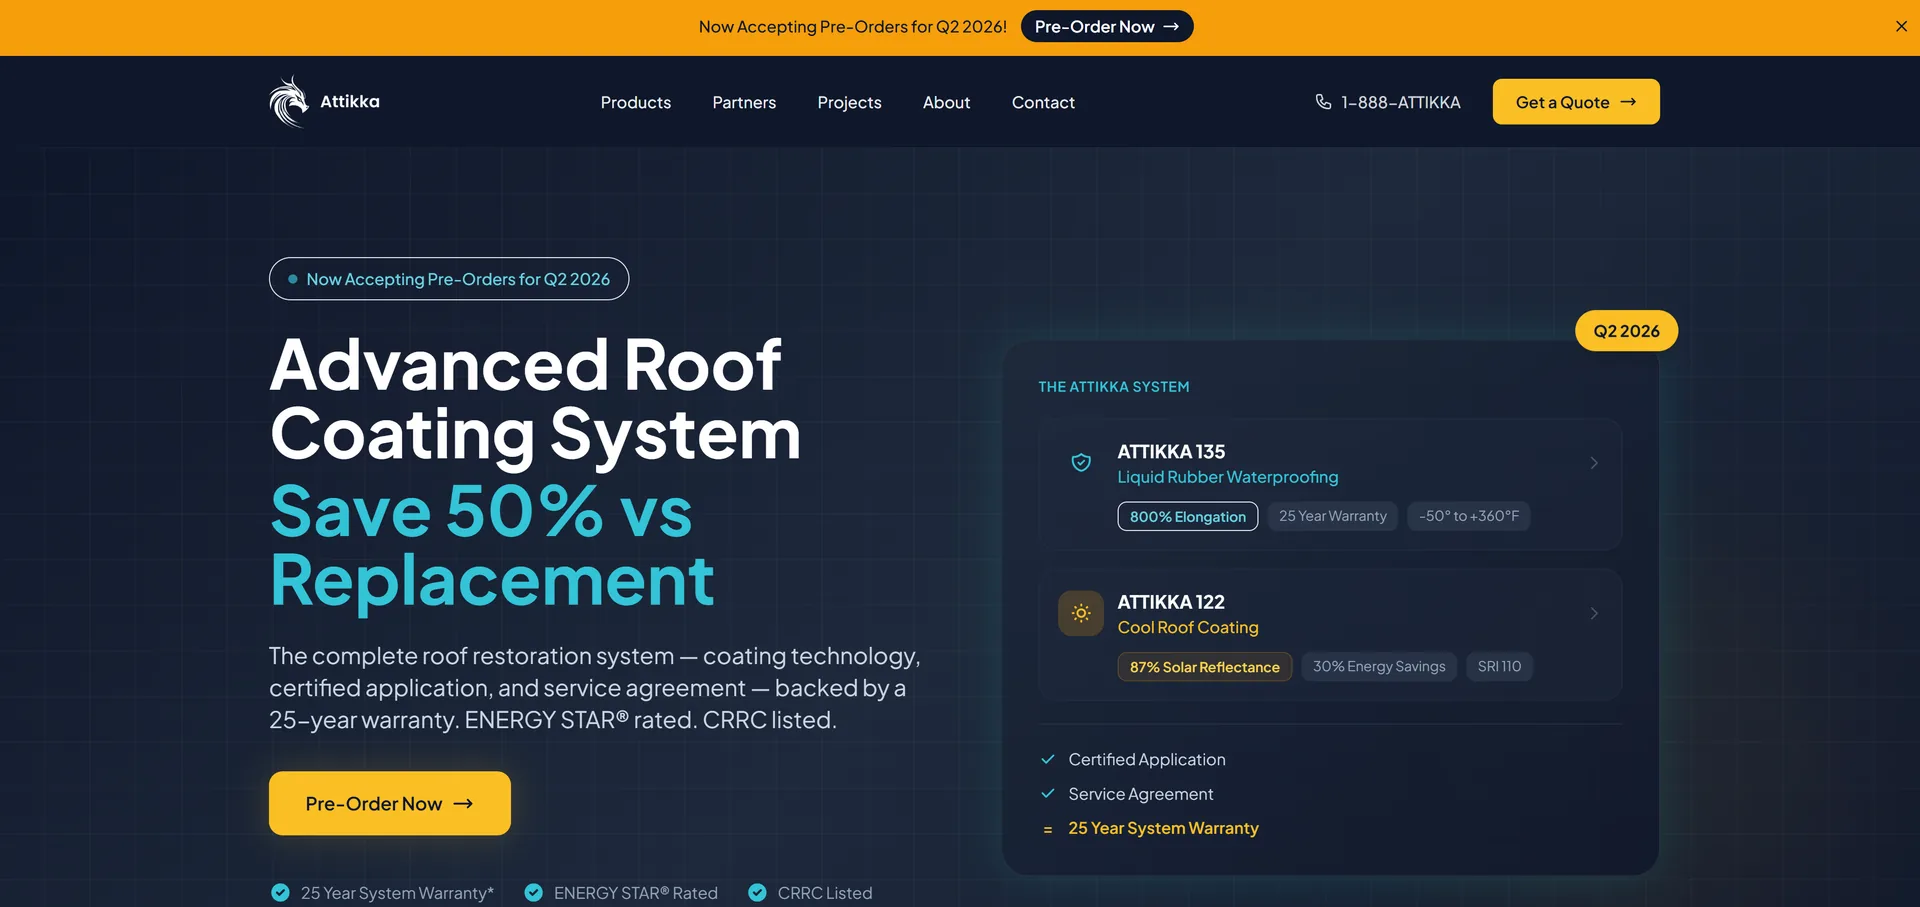1920x907 pixels.
Task: Click the Save 50% vs Replacement headline
Action: click(492, 545)
